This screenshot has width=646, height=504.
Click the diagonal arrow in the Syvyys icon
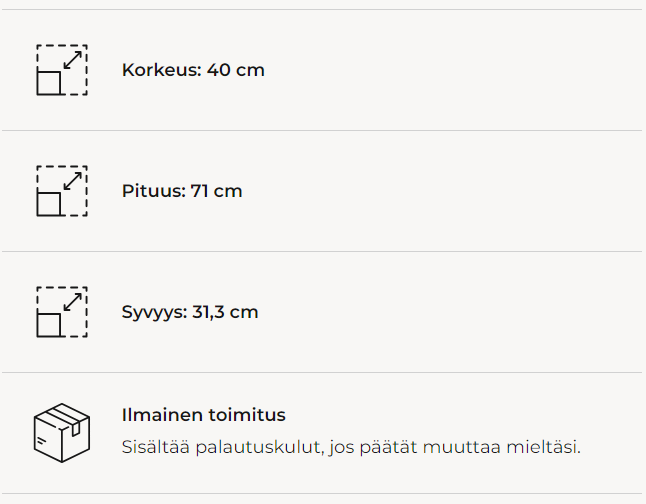point(73,301)
